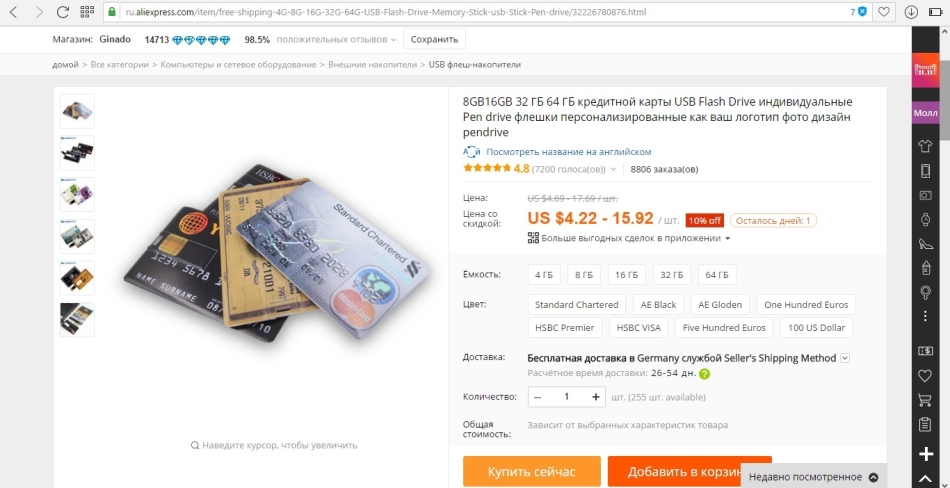Click Посмотреть название на английском link
Image resolution: width=950 pixels, height=488 pixels.
(568, 152)
